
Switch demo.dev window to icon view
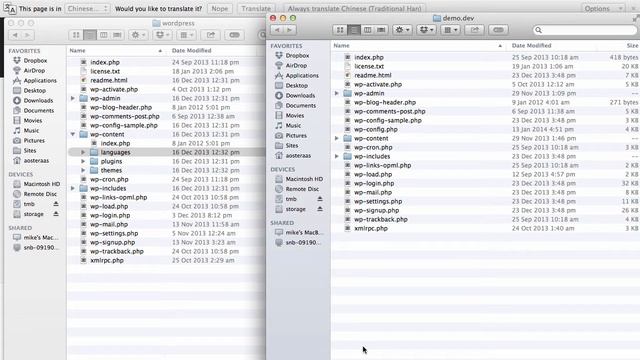pos(340,30)
